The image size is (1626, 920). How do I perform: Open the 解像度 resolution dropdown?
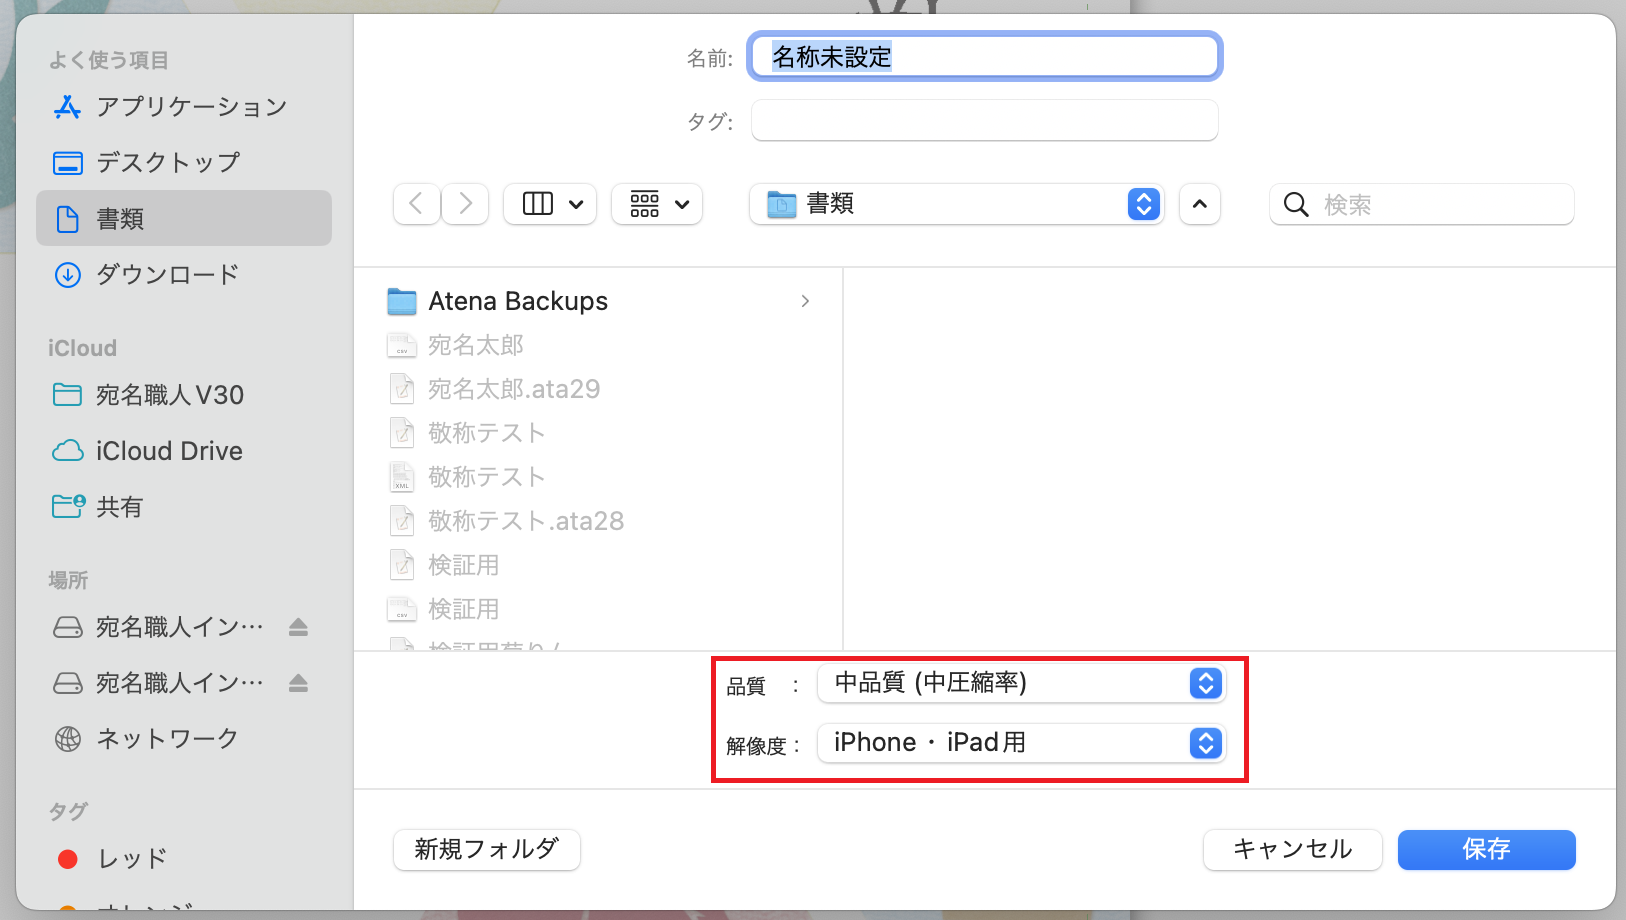tap(1020, 743)
